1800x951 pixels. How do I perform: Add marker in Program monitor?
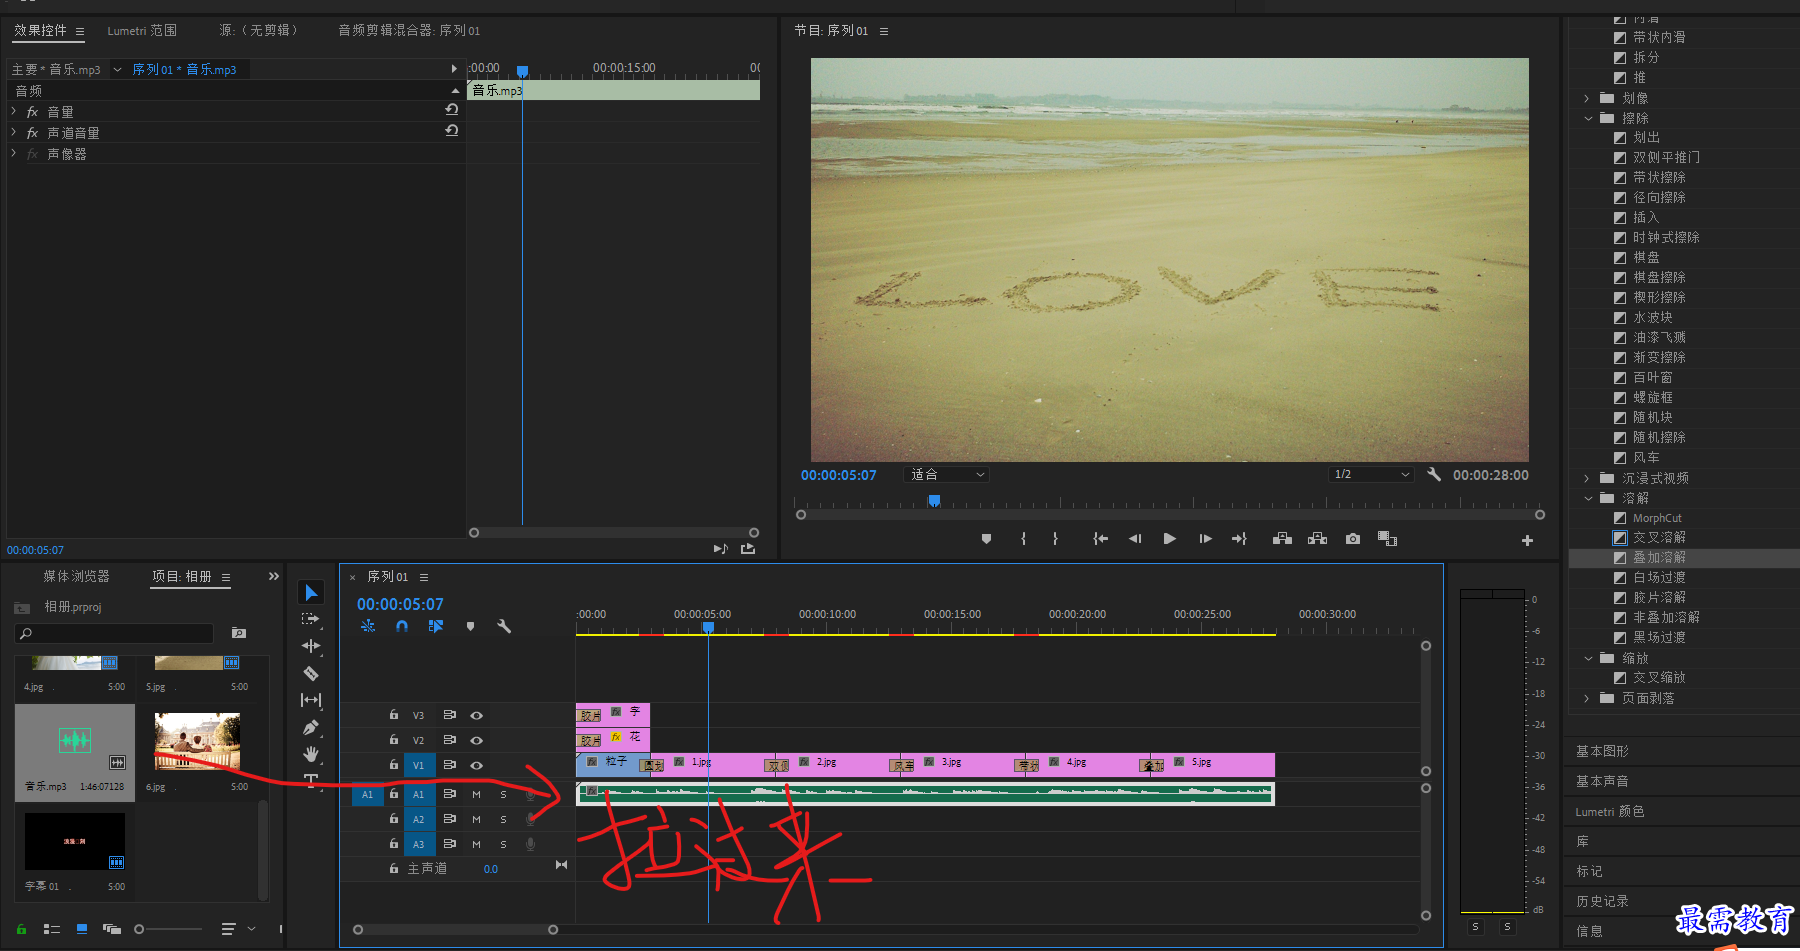(986, 539)
